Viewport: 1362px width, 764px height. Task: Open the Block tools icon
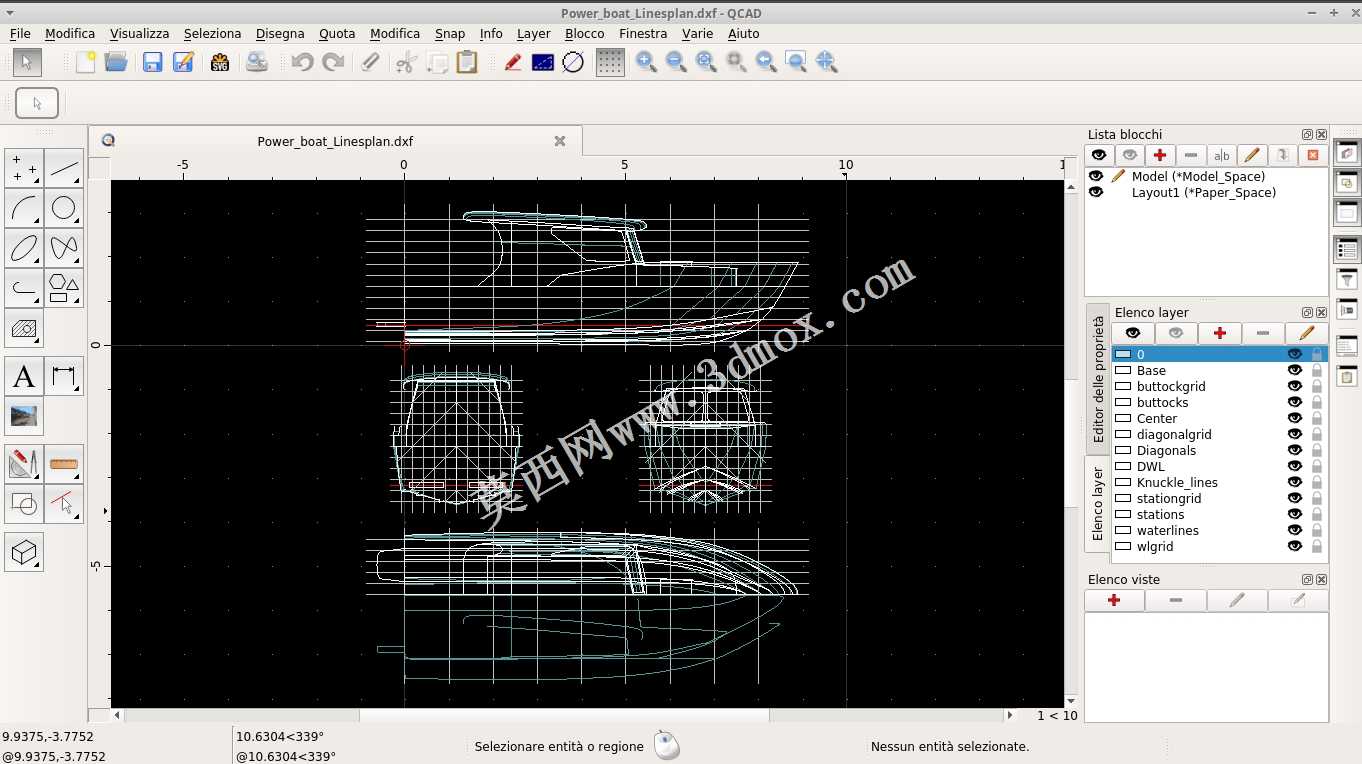pyautogui.click(x=24, y=504)
